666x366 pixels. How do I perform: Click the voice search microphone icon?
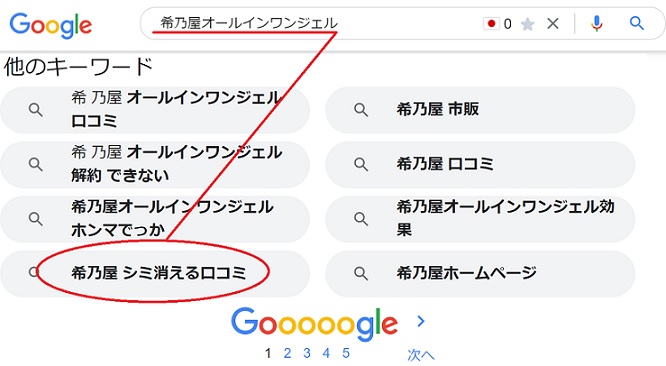(x=597, y=23)
